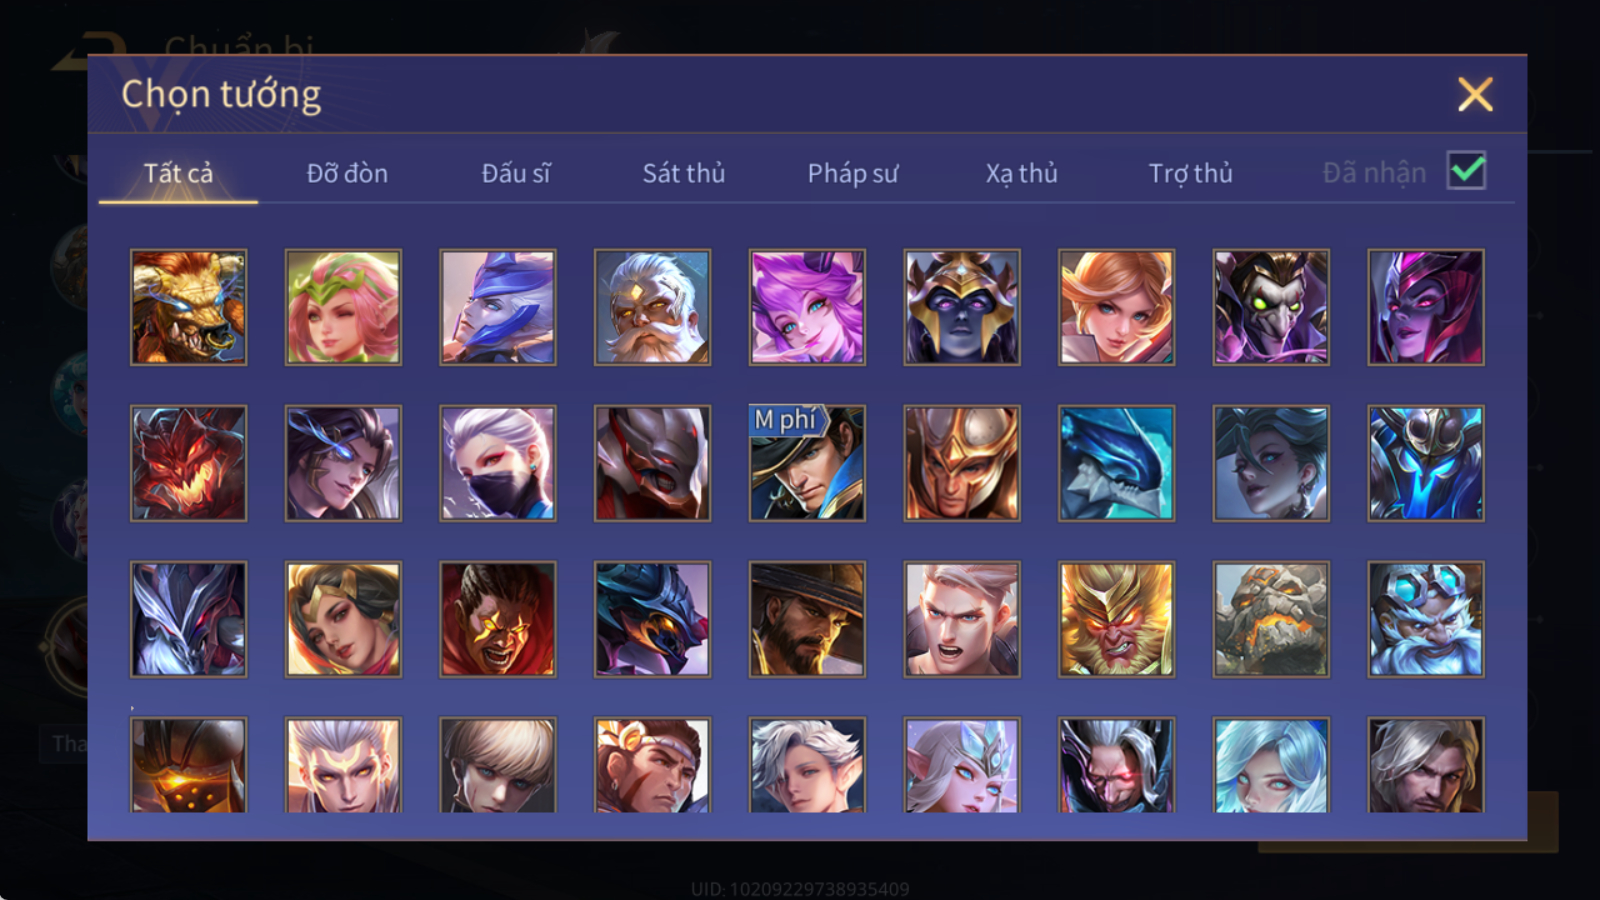This screenshot has width=1600, height=900.
Task: Pick the golden spartan helmet warrior hero
Action: pos(962,463)
